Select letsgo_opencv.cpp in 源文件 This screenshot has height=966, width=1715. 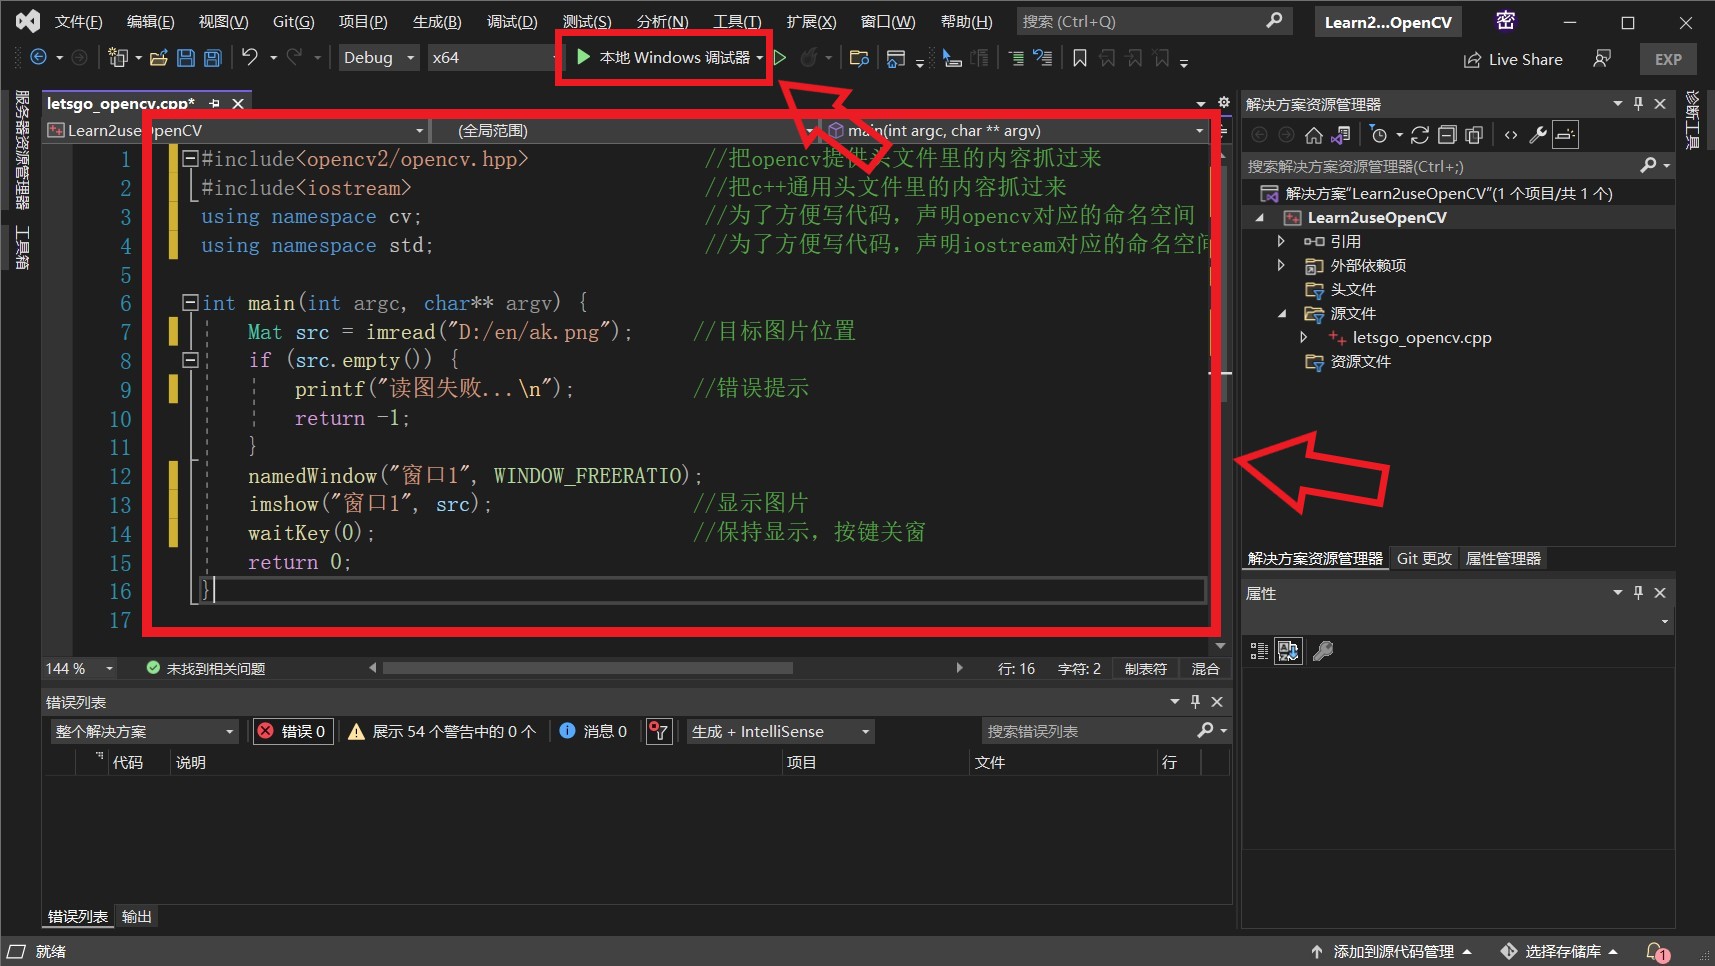click(1422, 337)
